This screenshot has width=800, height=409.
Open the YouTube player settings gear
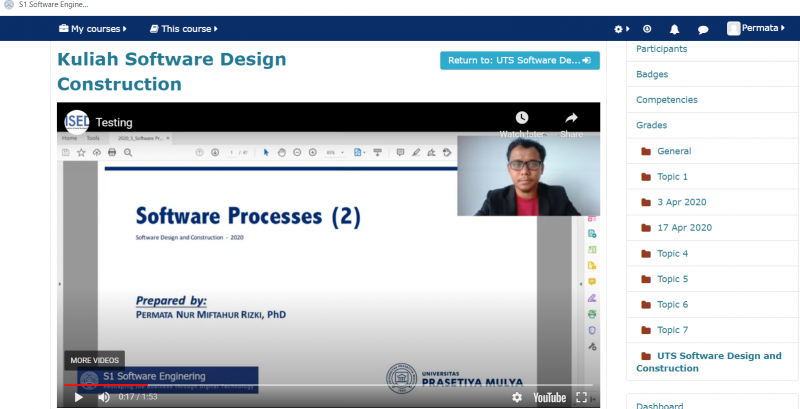(517, 397)
